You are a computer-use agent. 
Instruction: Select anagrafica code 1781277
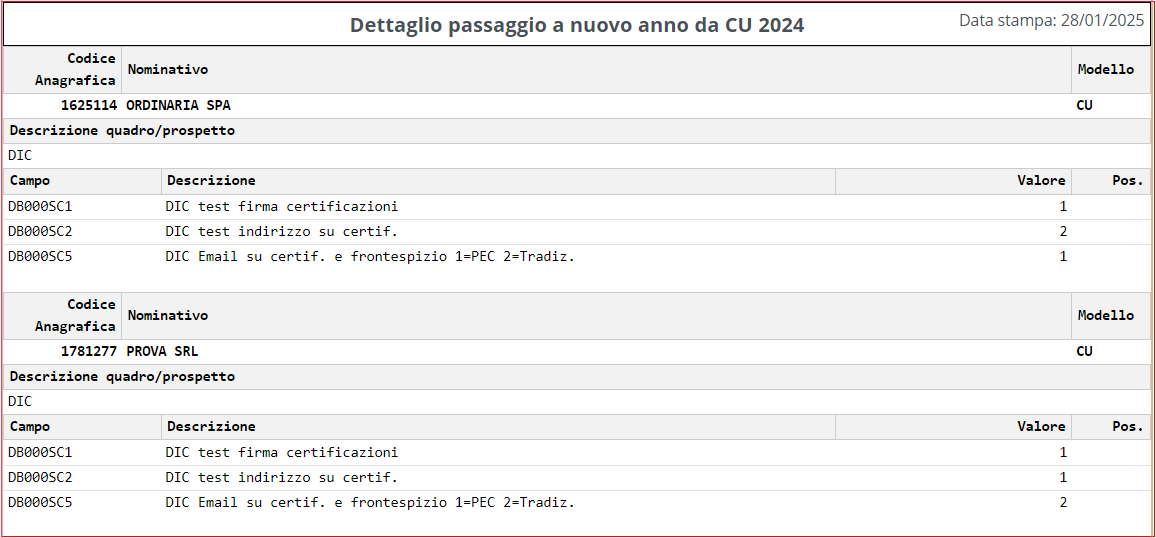[89, 351]
